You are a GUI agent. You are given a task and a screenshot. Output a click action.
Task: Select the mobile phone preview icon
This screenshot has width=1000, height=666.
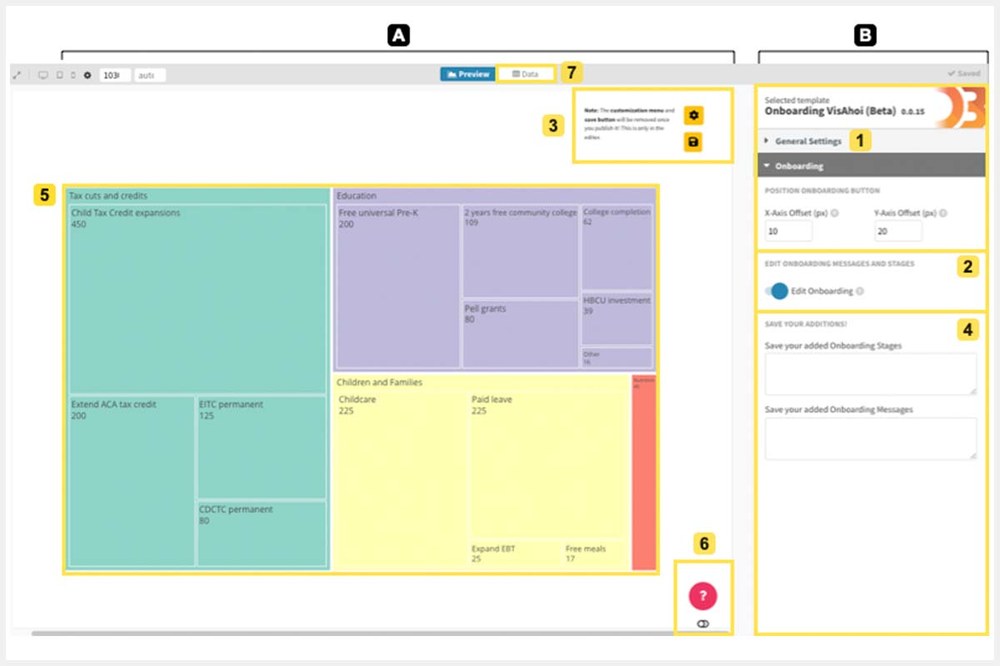(72, 75)
